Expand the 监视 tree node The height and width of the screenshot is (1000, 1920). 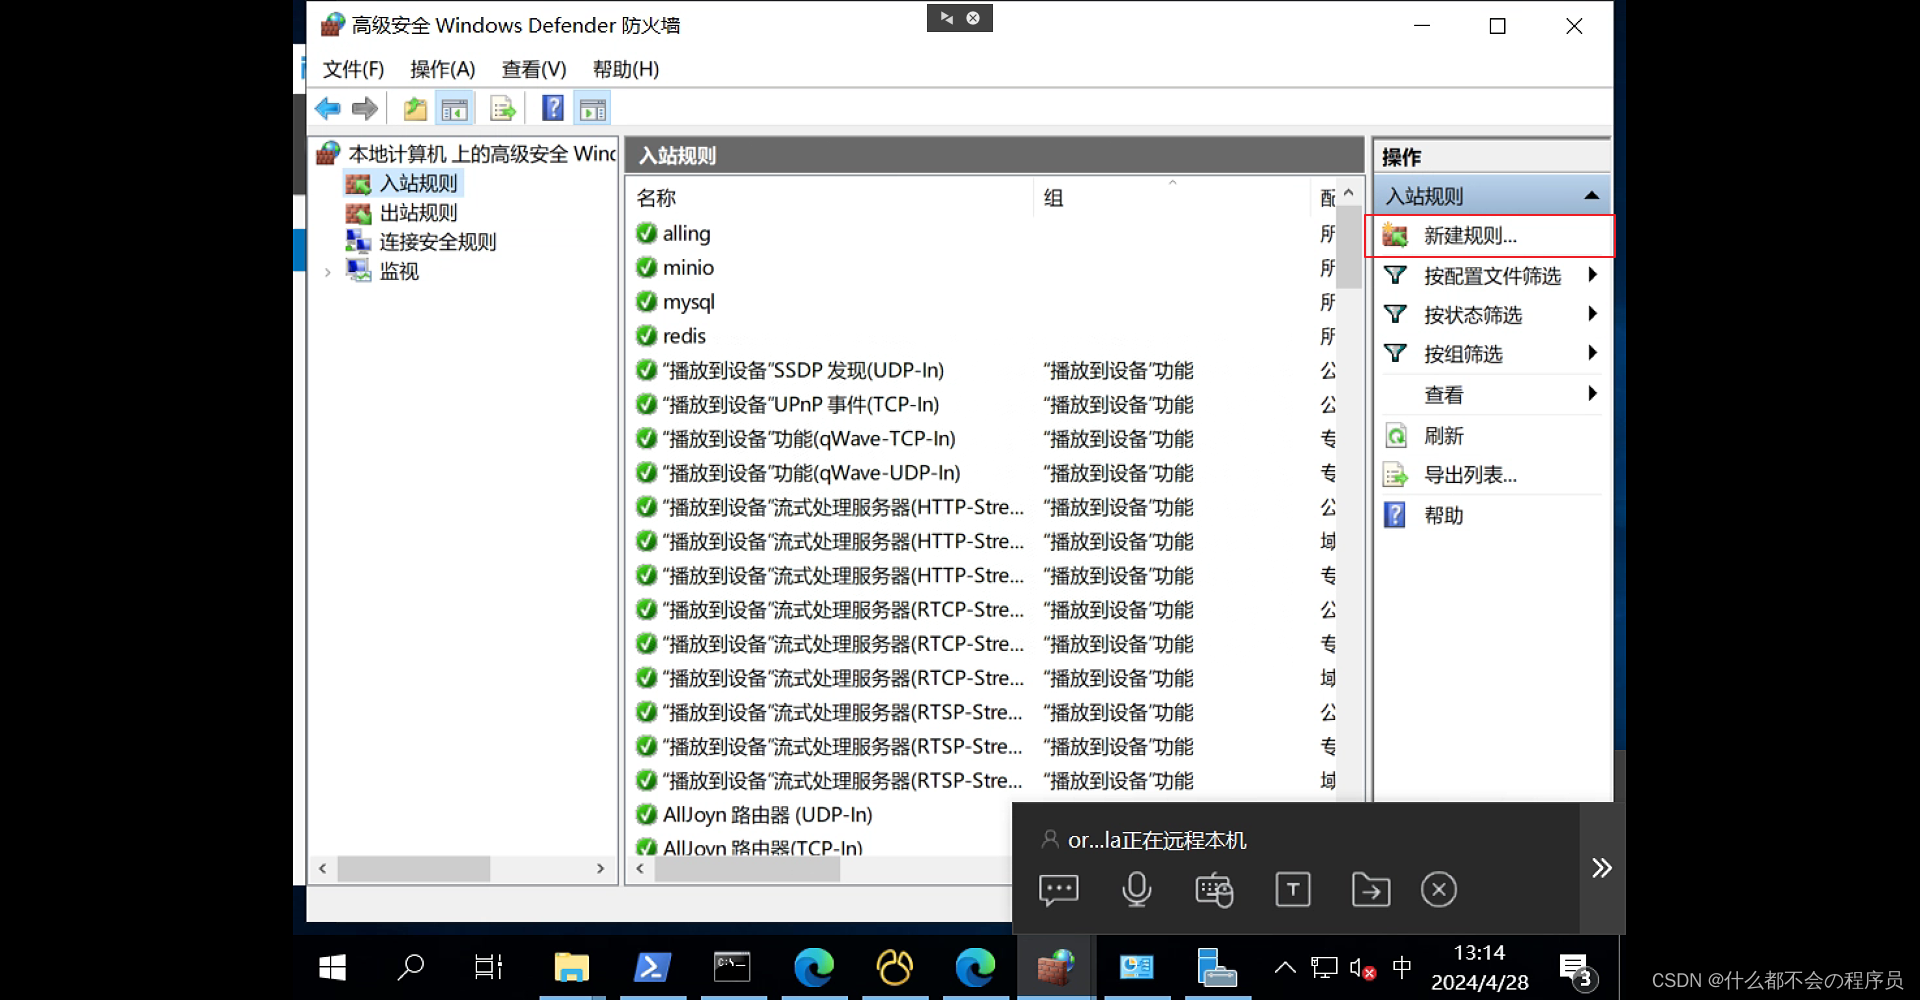[327, 272]
